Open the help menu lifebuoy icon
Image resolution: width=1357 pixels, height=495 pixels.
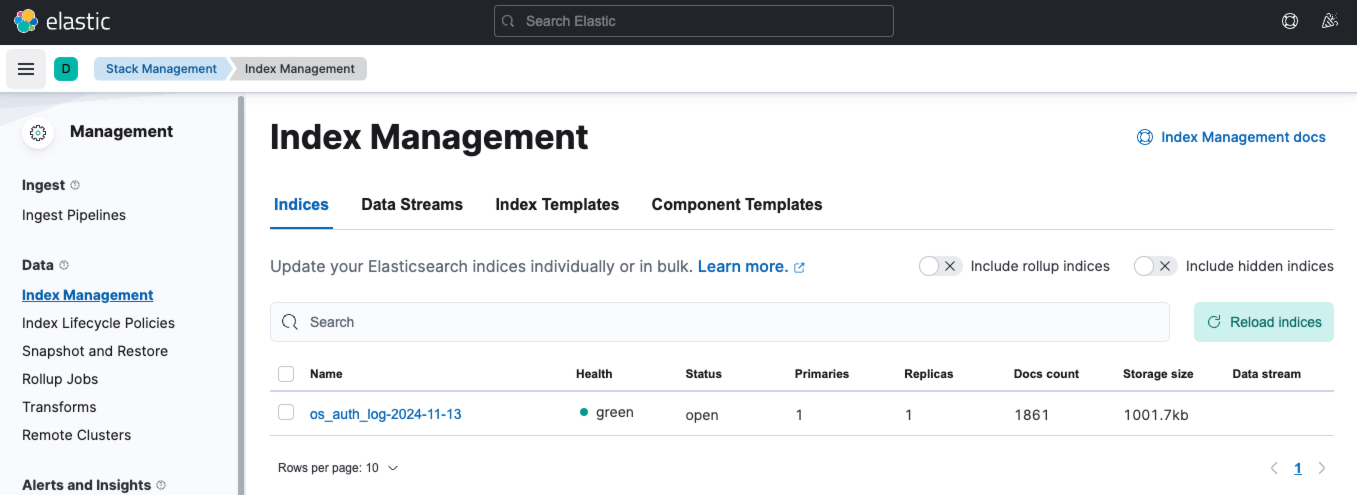[1290, 21]
